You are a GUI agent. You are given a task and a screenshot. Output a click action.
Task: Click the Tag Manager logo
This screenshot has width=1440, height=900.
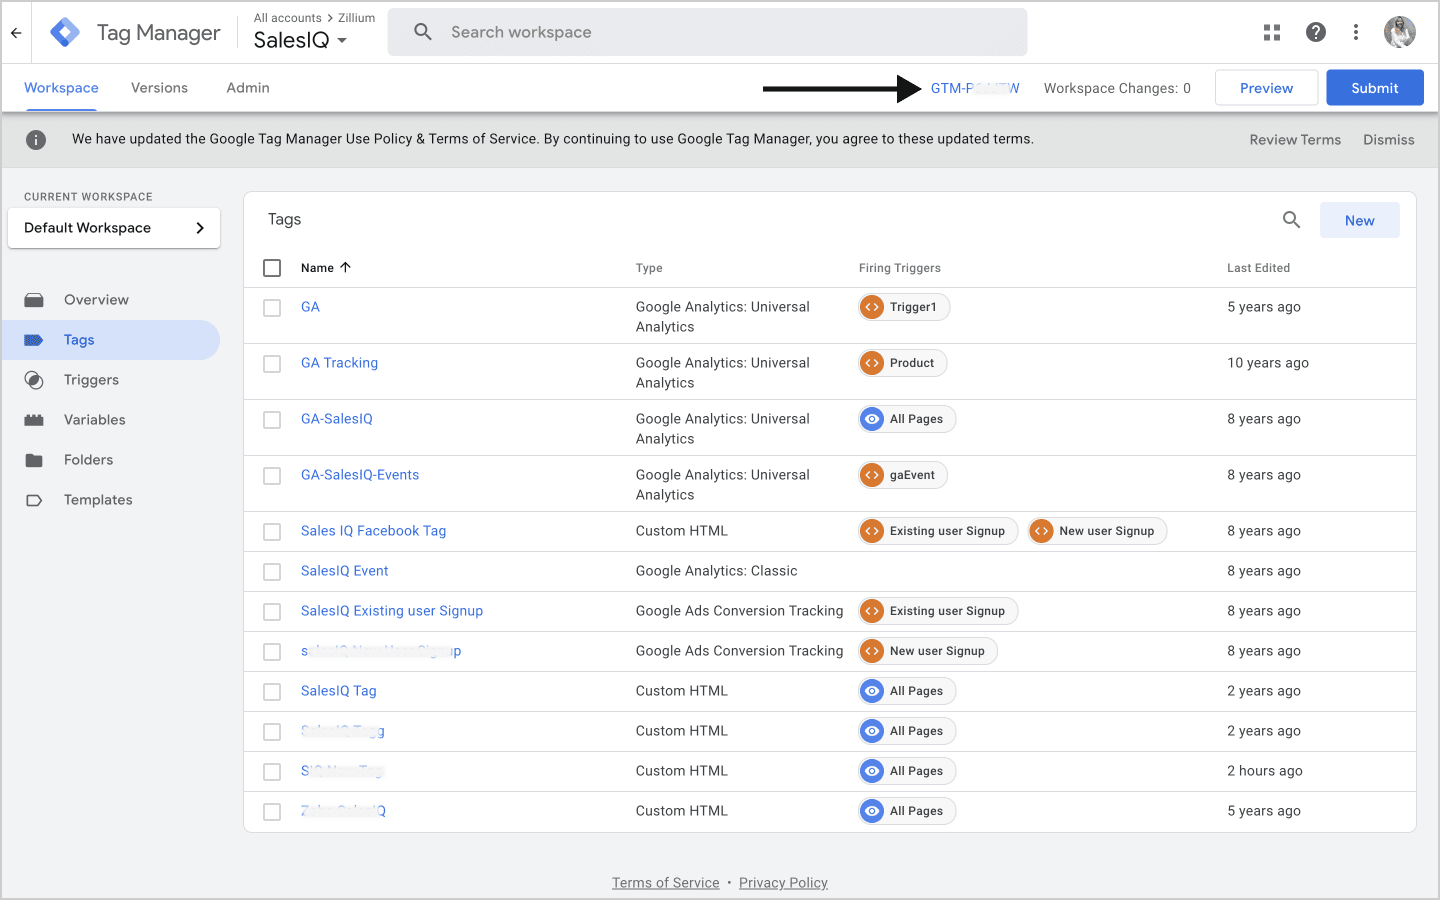65,33
